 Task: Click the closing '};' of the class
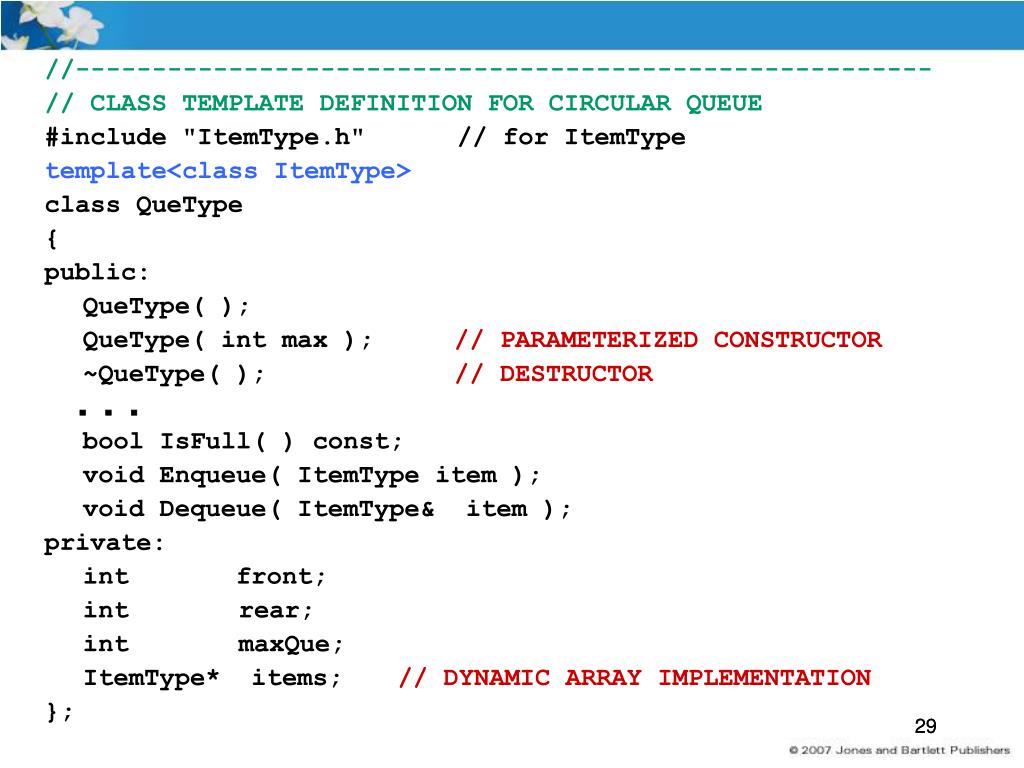59,712
